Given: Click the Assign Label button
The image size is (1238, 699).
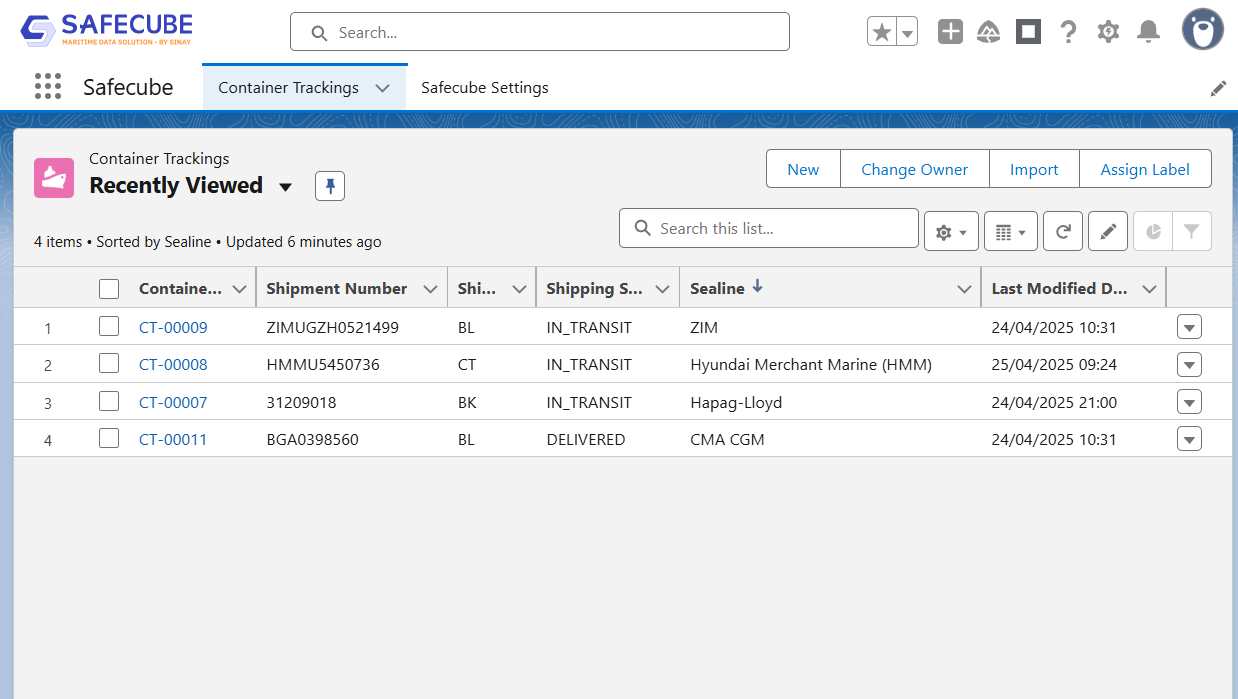Looking at the screenshot, I should [x=1145, y=169].
